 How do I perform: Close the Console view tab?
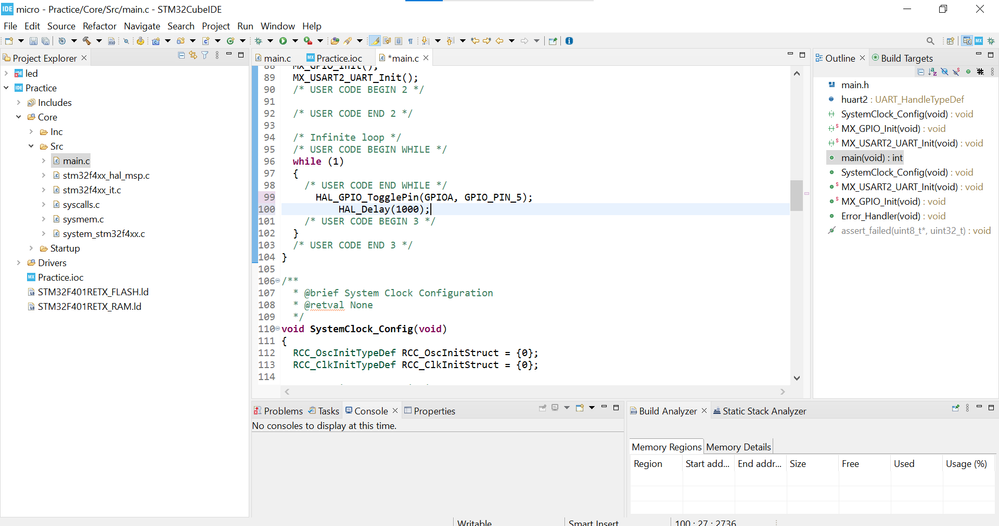point(395,411)
